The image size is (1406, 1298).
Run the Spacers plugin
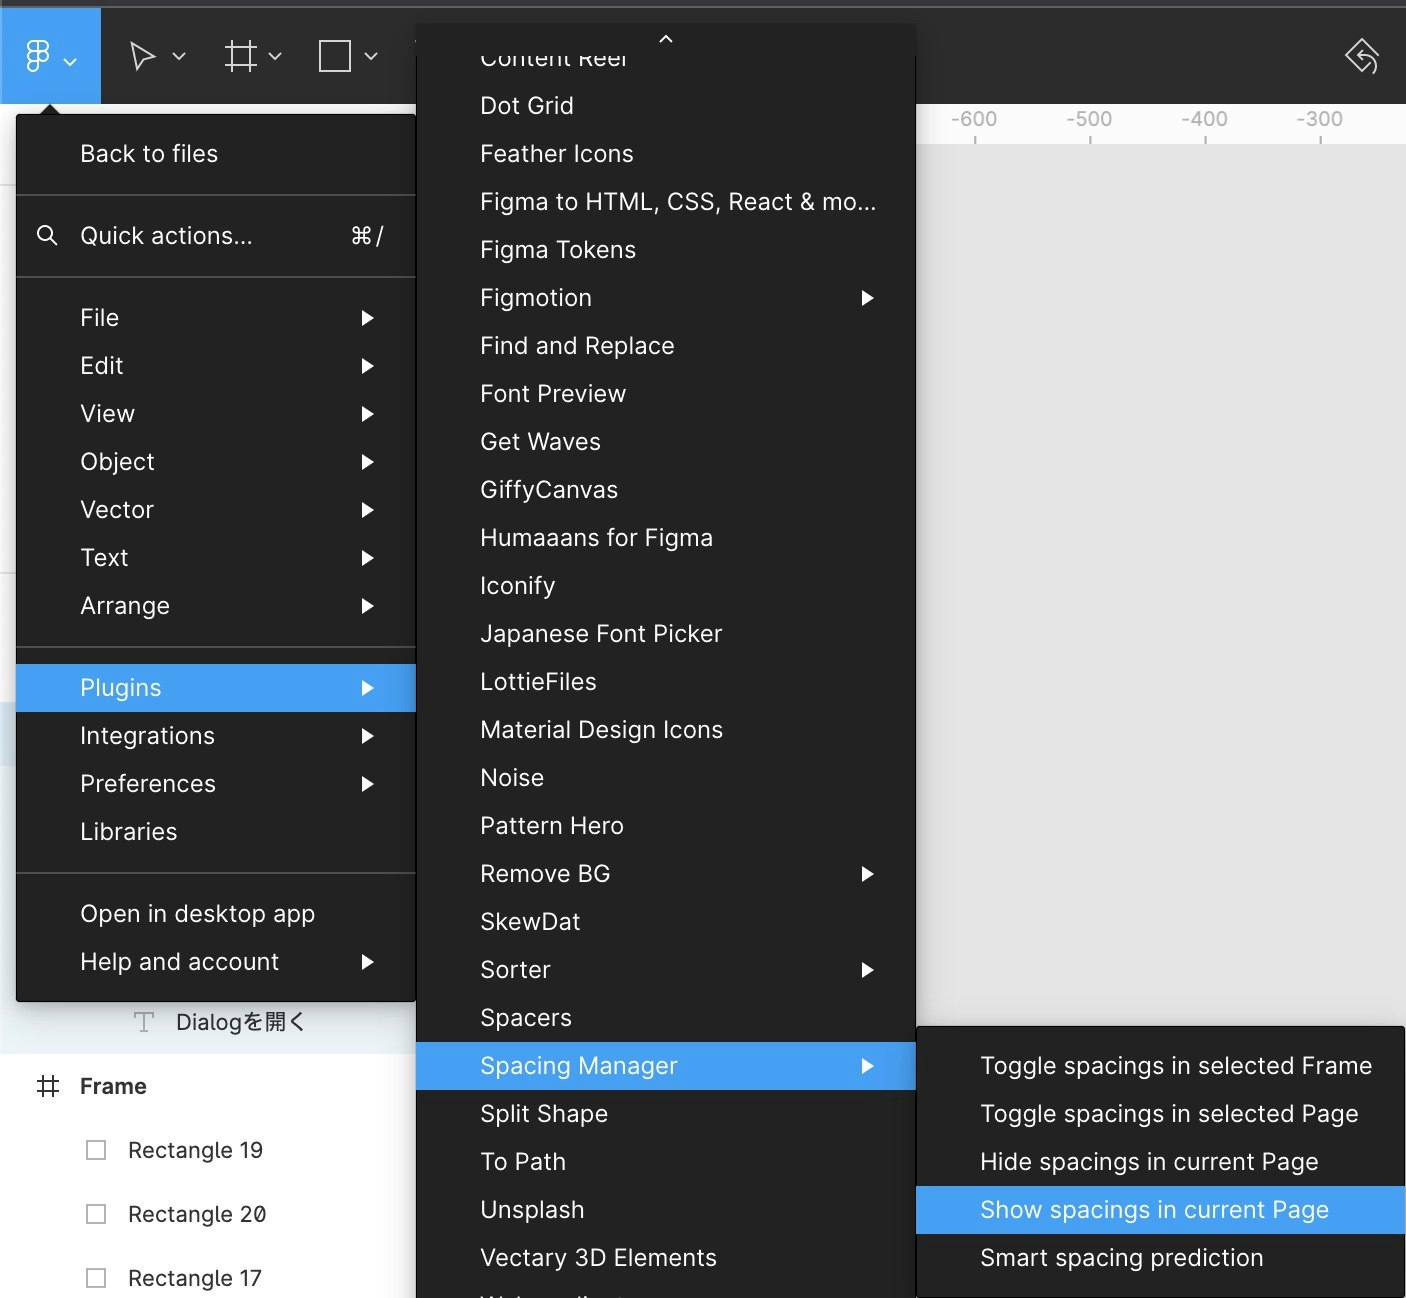[x=666, y=1018]
